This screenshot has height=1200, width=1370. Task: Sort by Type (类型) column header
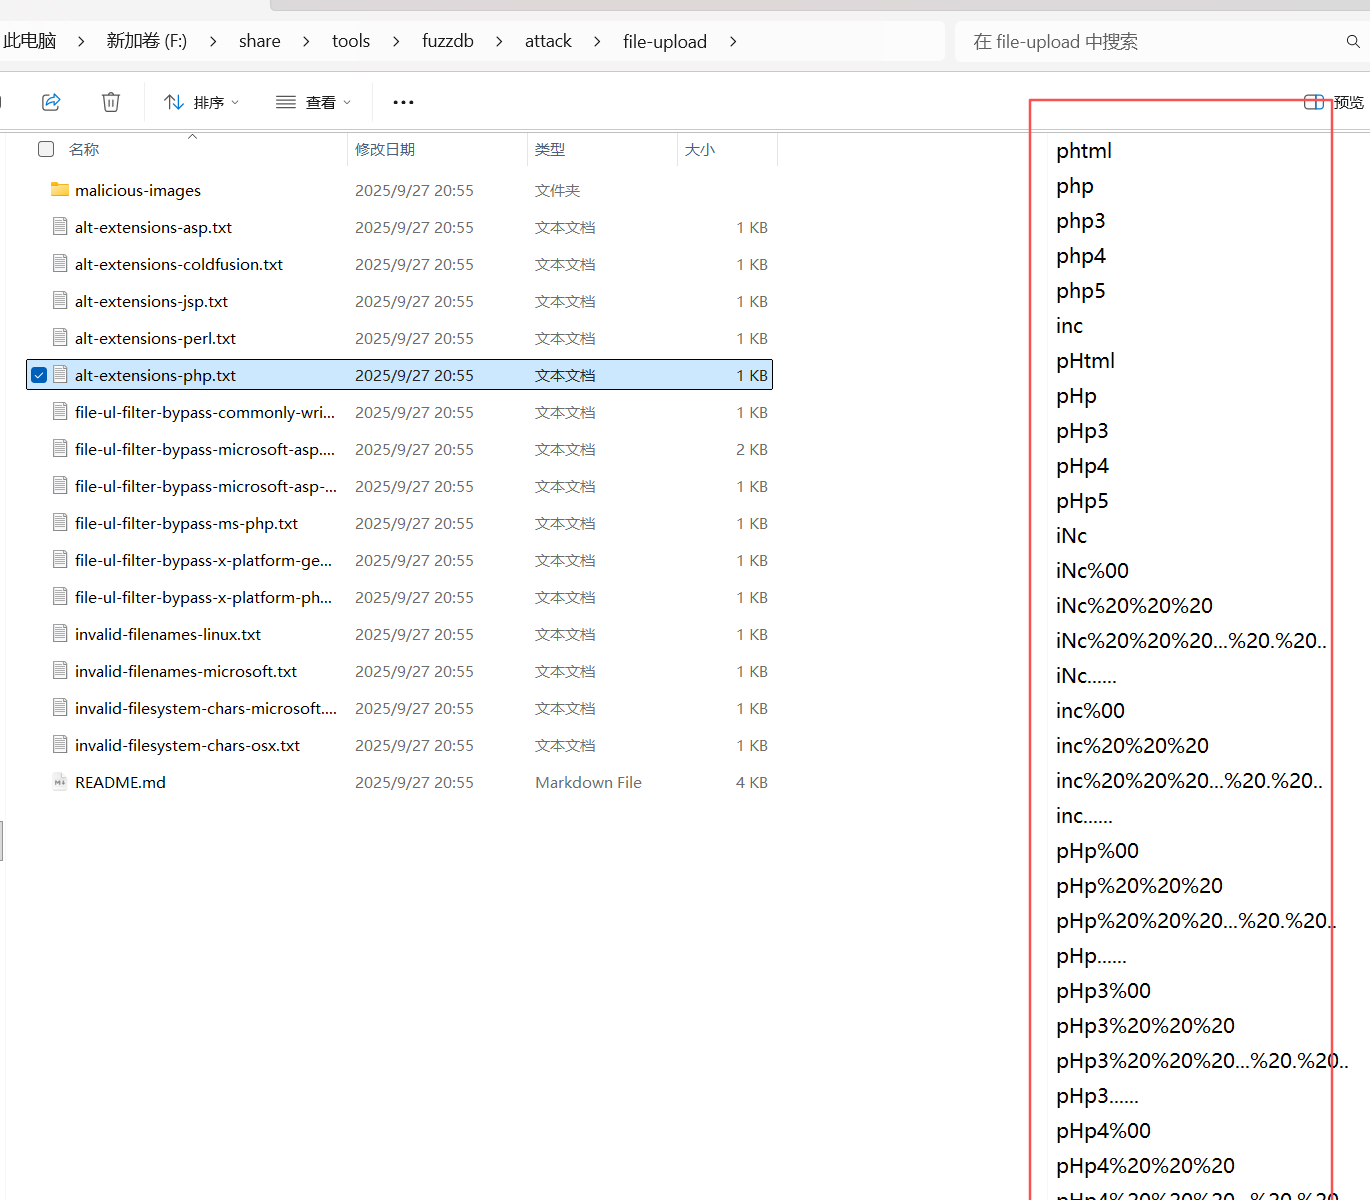tap(550, 149)
